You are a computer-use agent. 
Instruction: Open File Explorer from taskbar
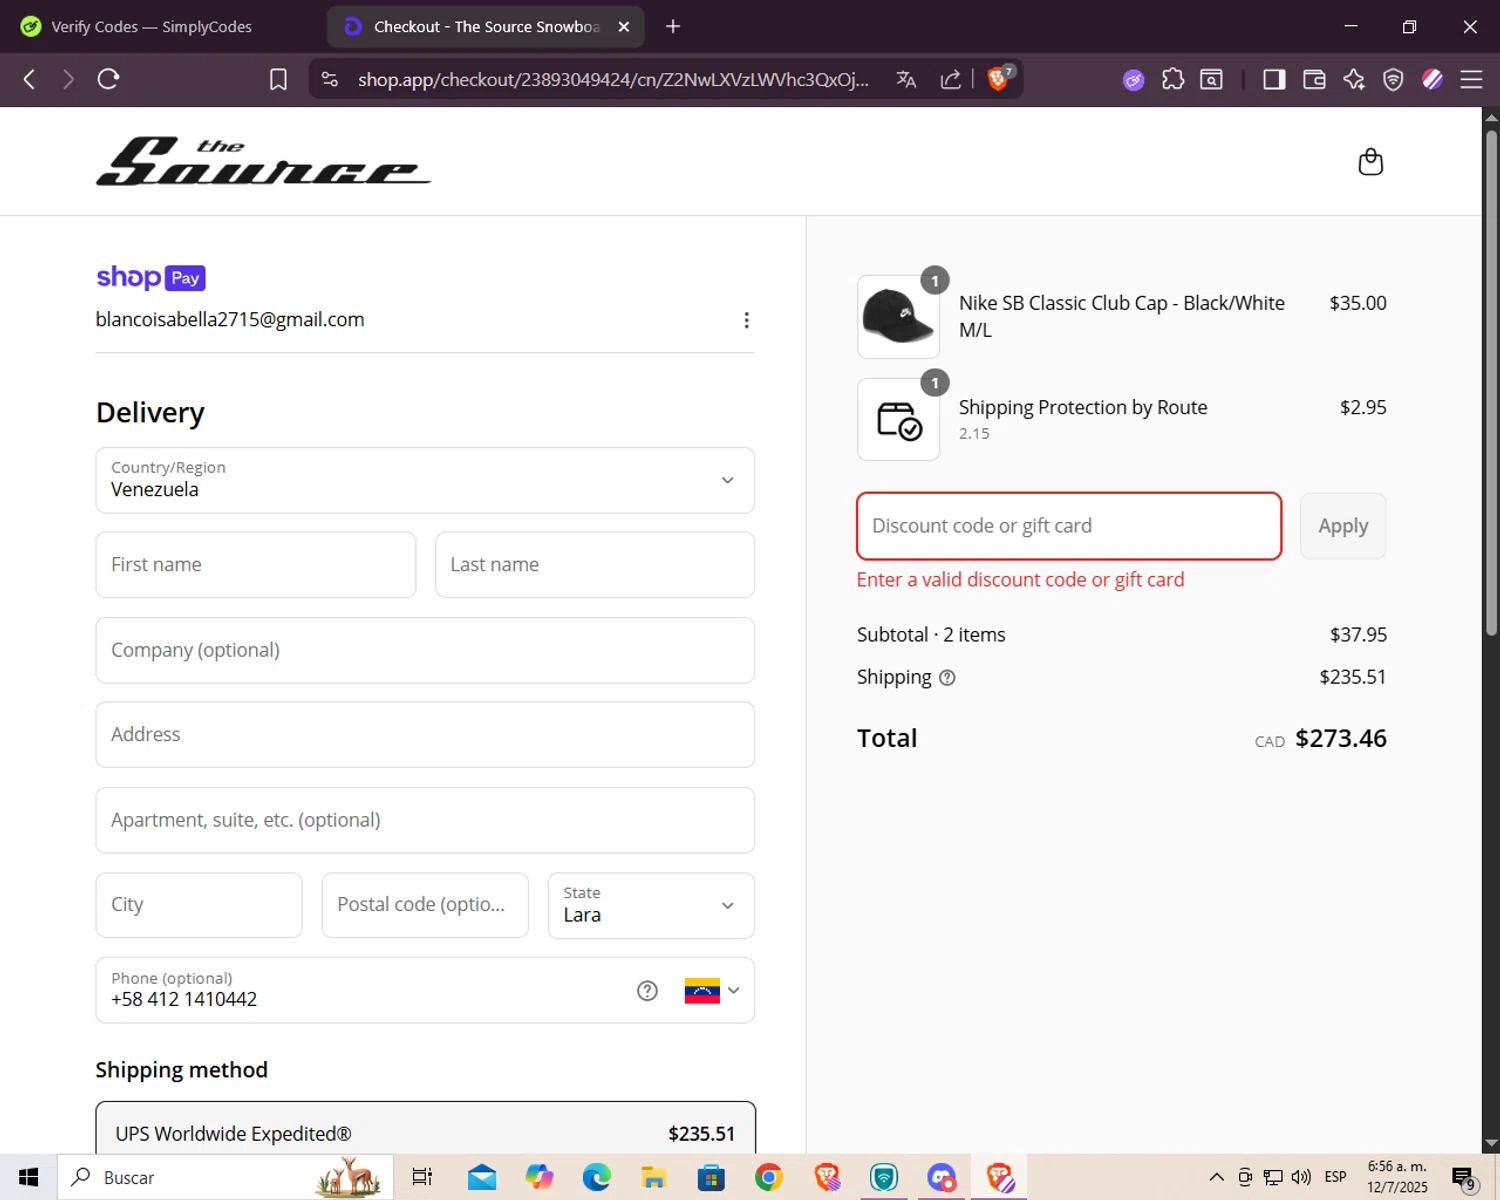654,1177
